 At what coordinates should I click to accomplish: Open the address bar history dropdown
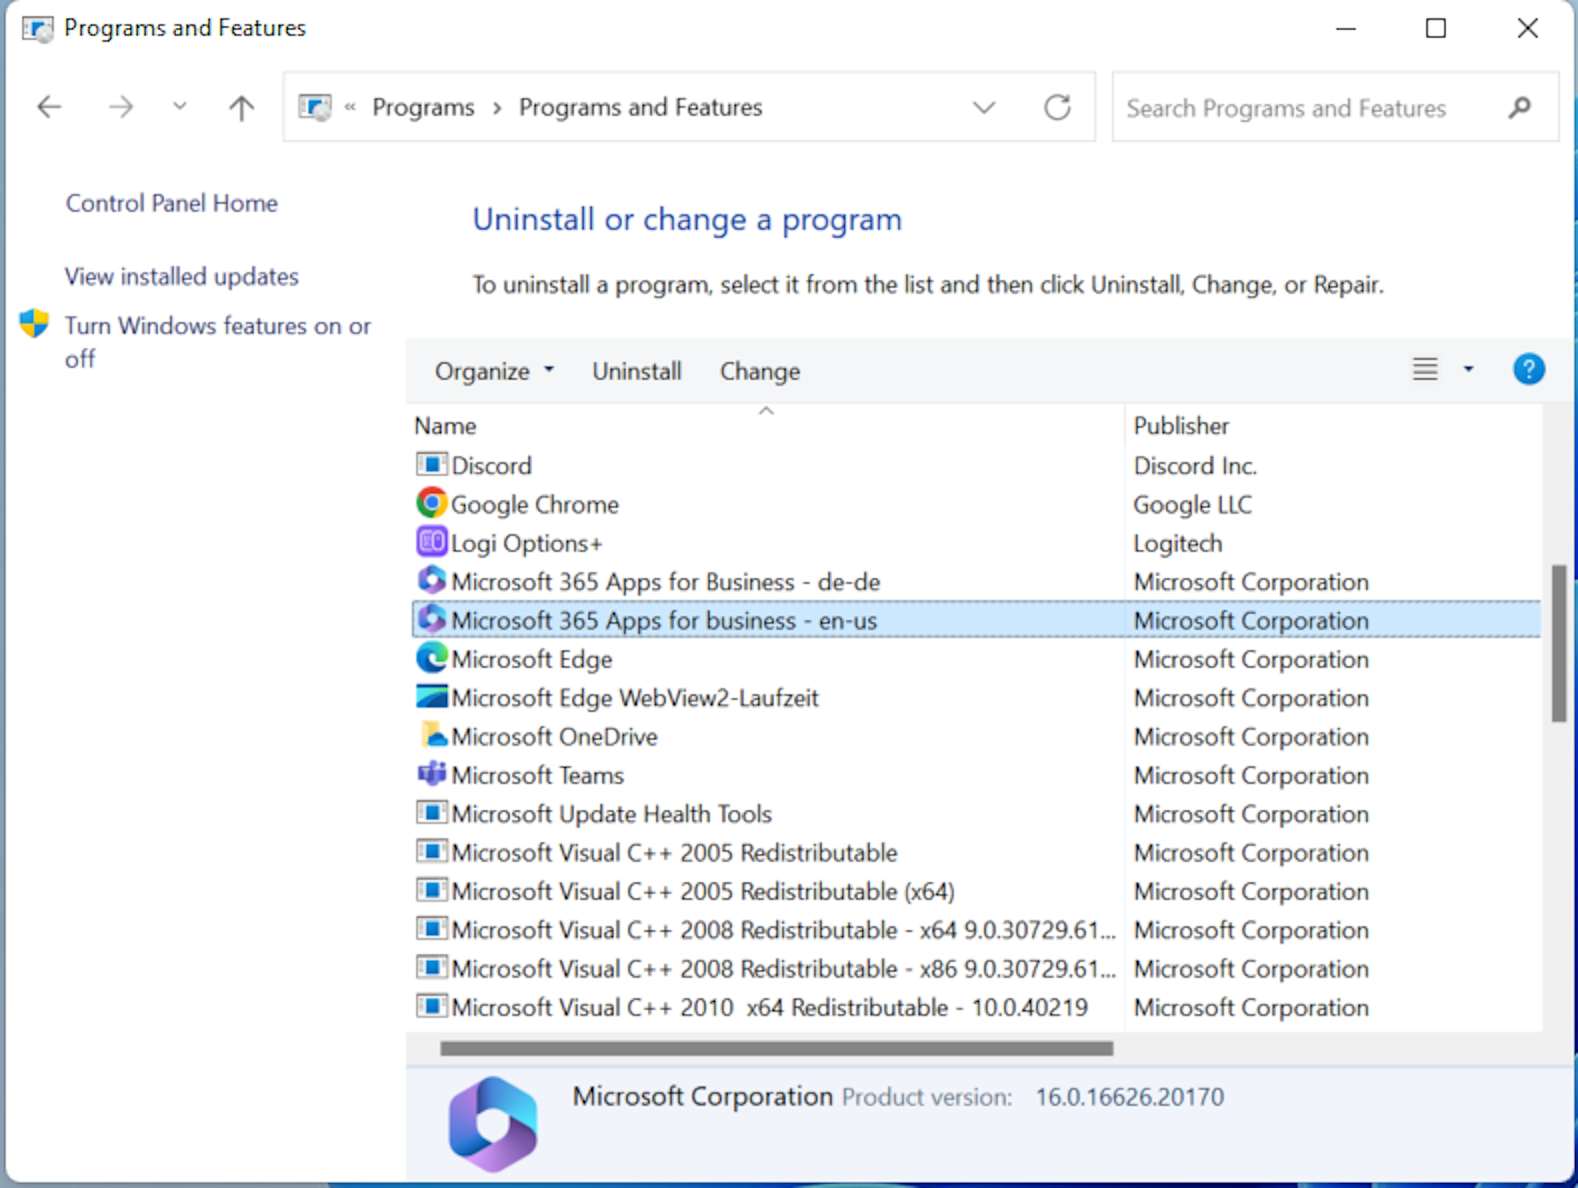pyautogui.click(x=984, y=107)
